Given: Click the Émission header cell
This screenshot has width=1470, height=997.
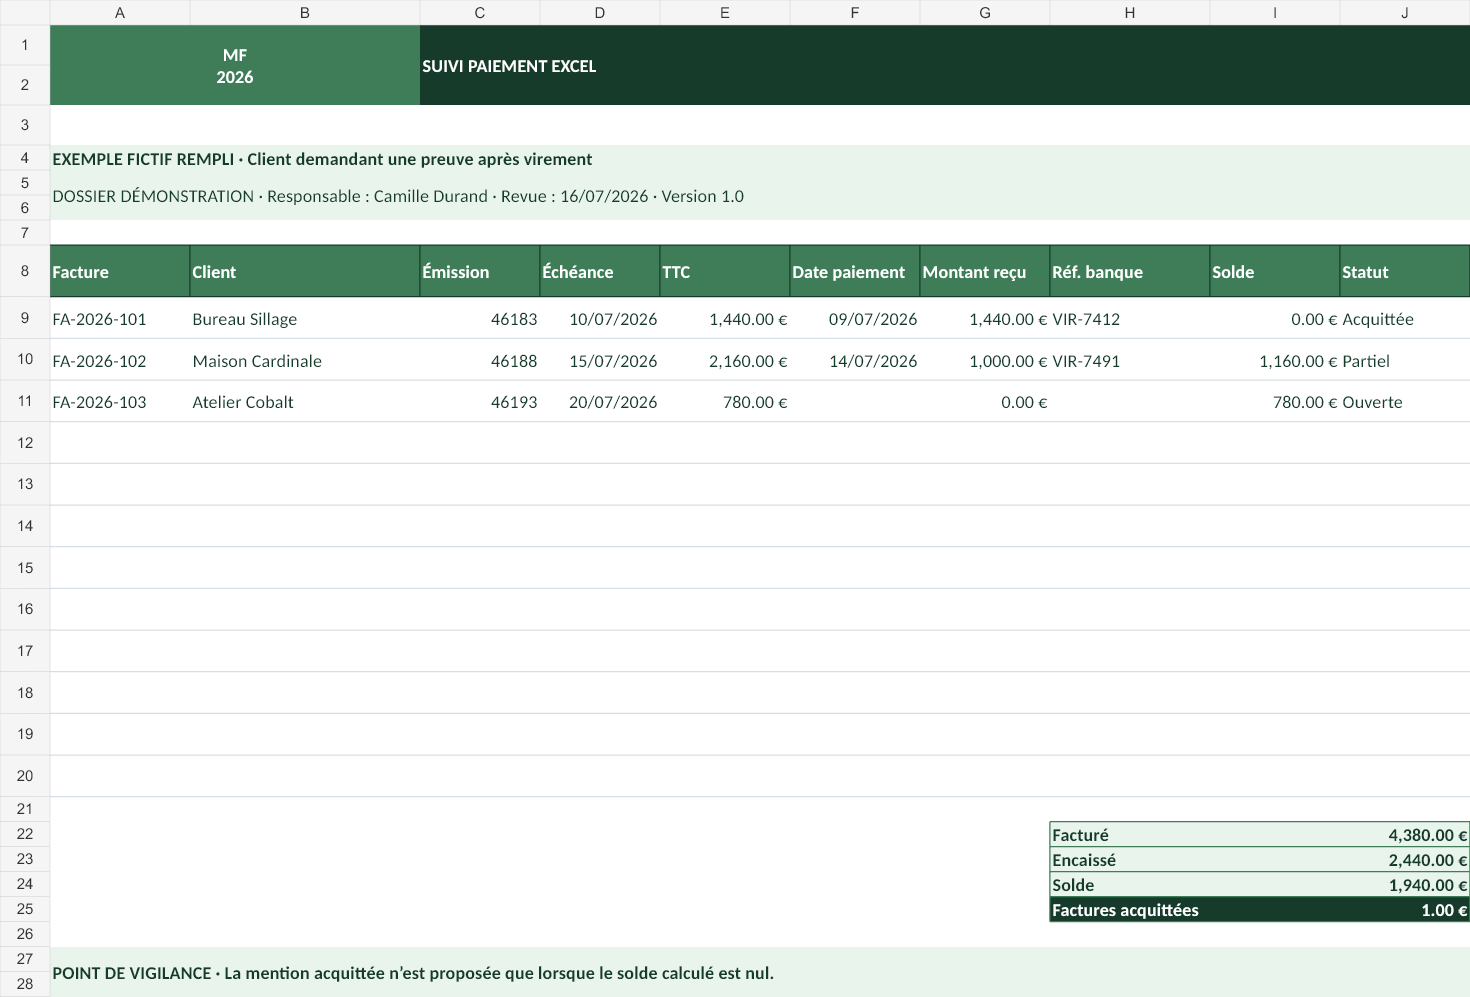Looking at the screenshot, I should pyautogui.click(x=480, y=271).
